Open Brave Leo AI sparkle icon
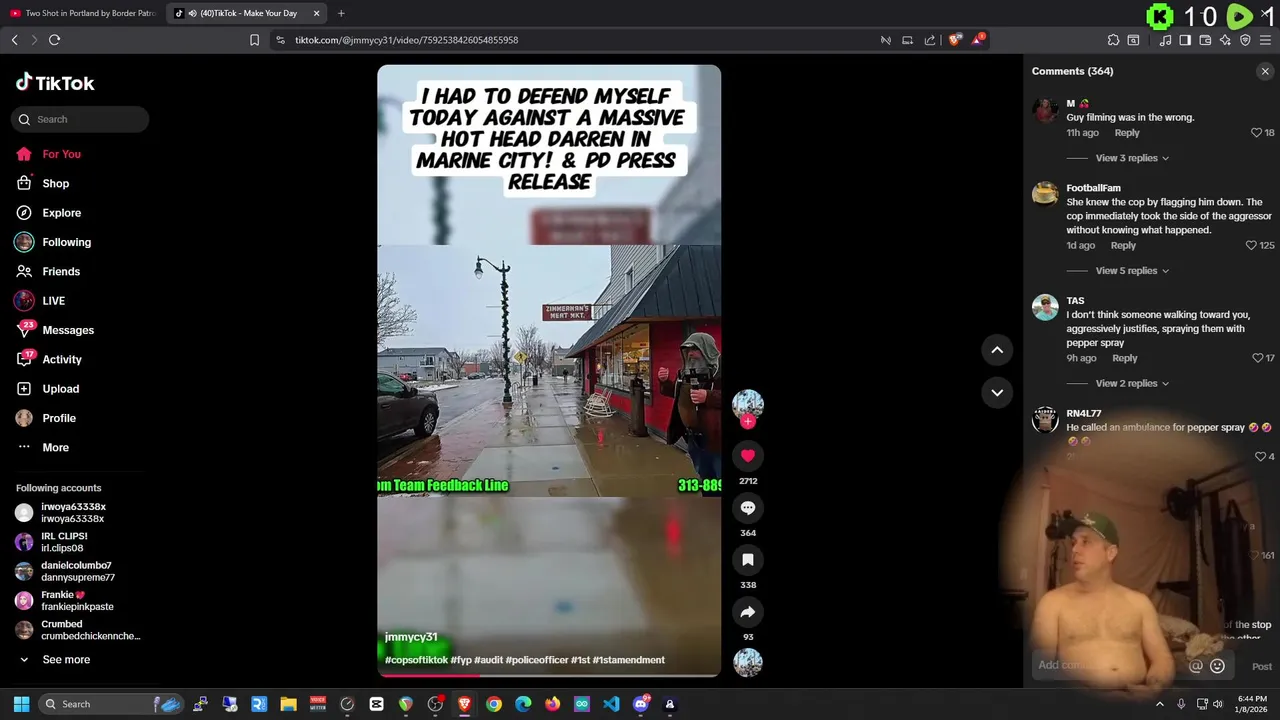 coord(1225,40)
